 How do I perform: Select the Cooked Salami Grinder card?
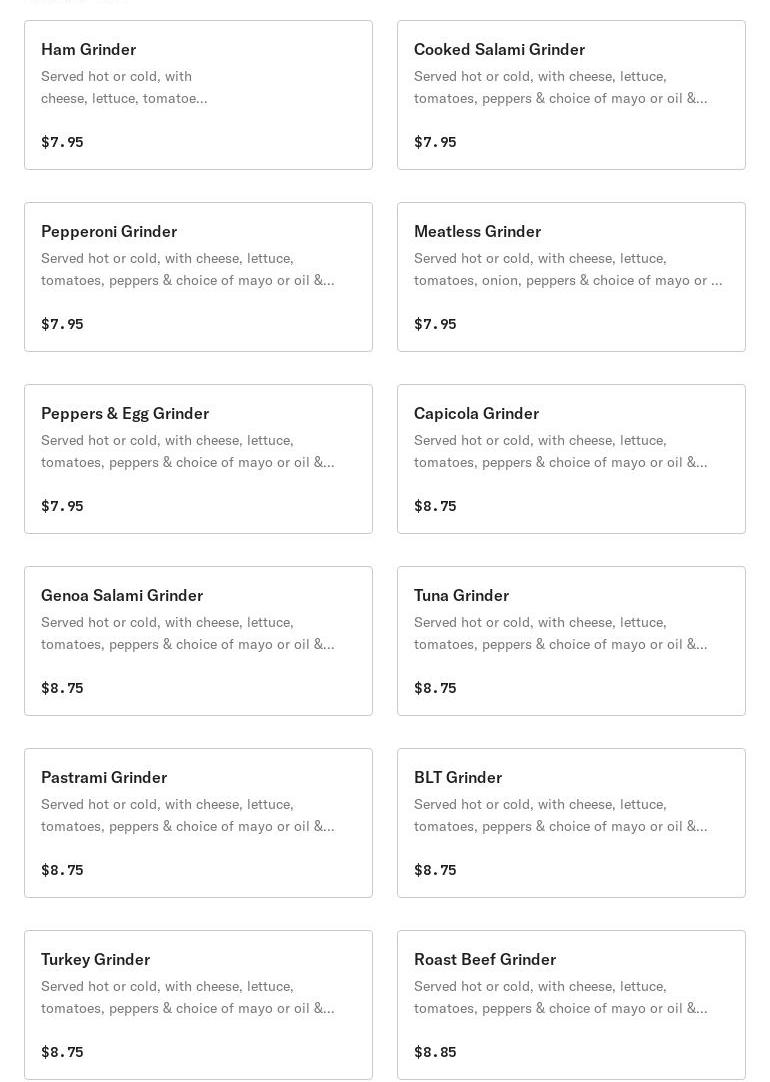click(571, 95)
